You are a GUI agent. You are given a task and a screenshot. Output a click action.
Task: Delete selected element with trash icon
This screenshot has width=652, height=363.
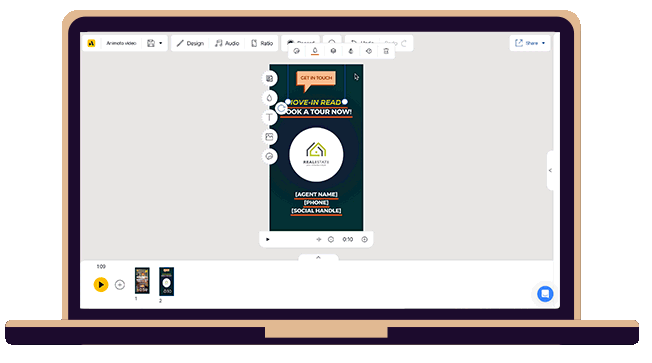tap(386, 51)
